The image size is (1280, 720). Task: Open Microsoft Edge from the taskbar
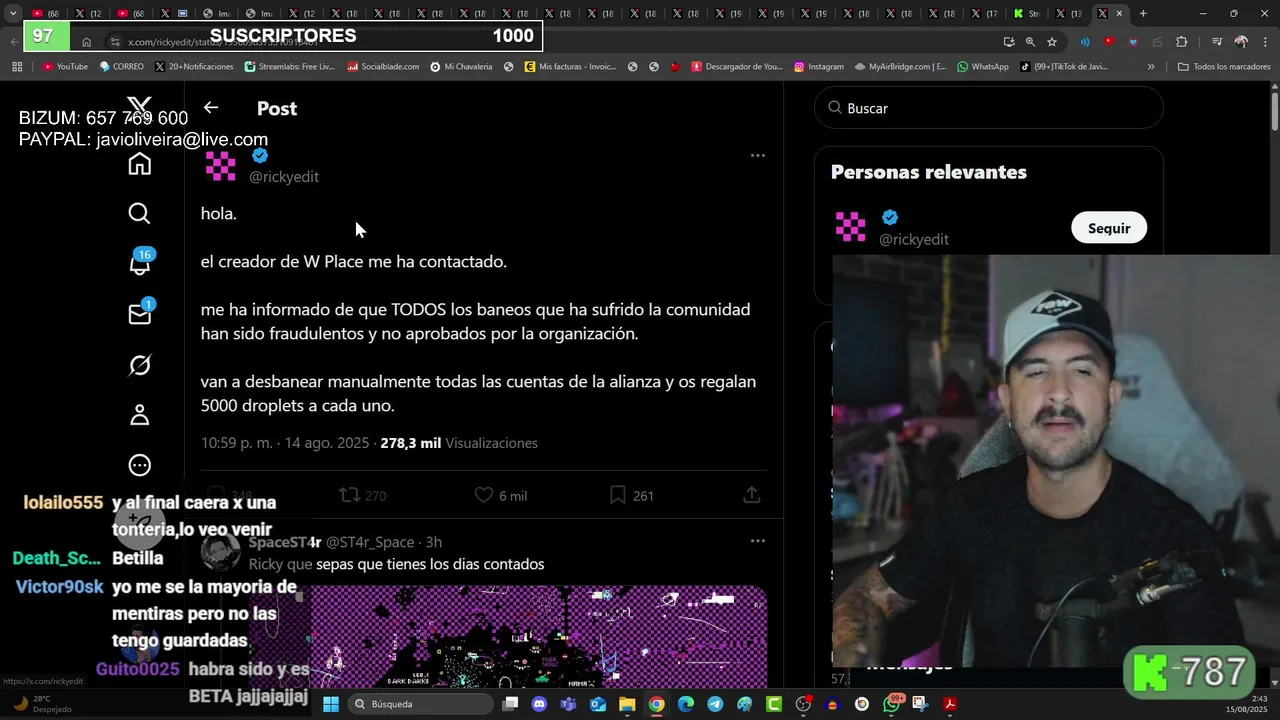pos(686,704)
